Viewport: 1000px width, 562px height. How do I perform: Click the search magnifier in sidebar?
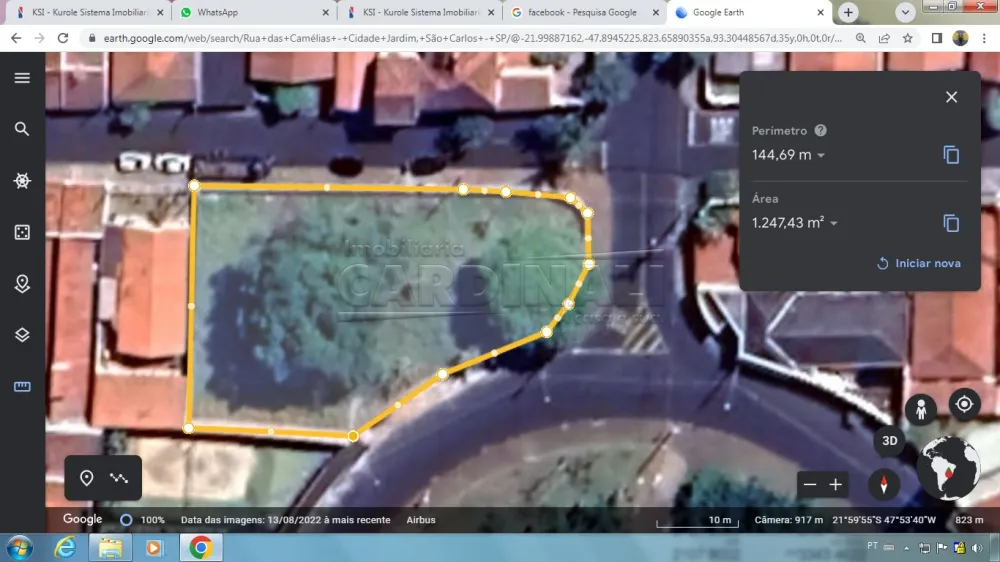[22, 129]
